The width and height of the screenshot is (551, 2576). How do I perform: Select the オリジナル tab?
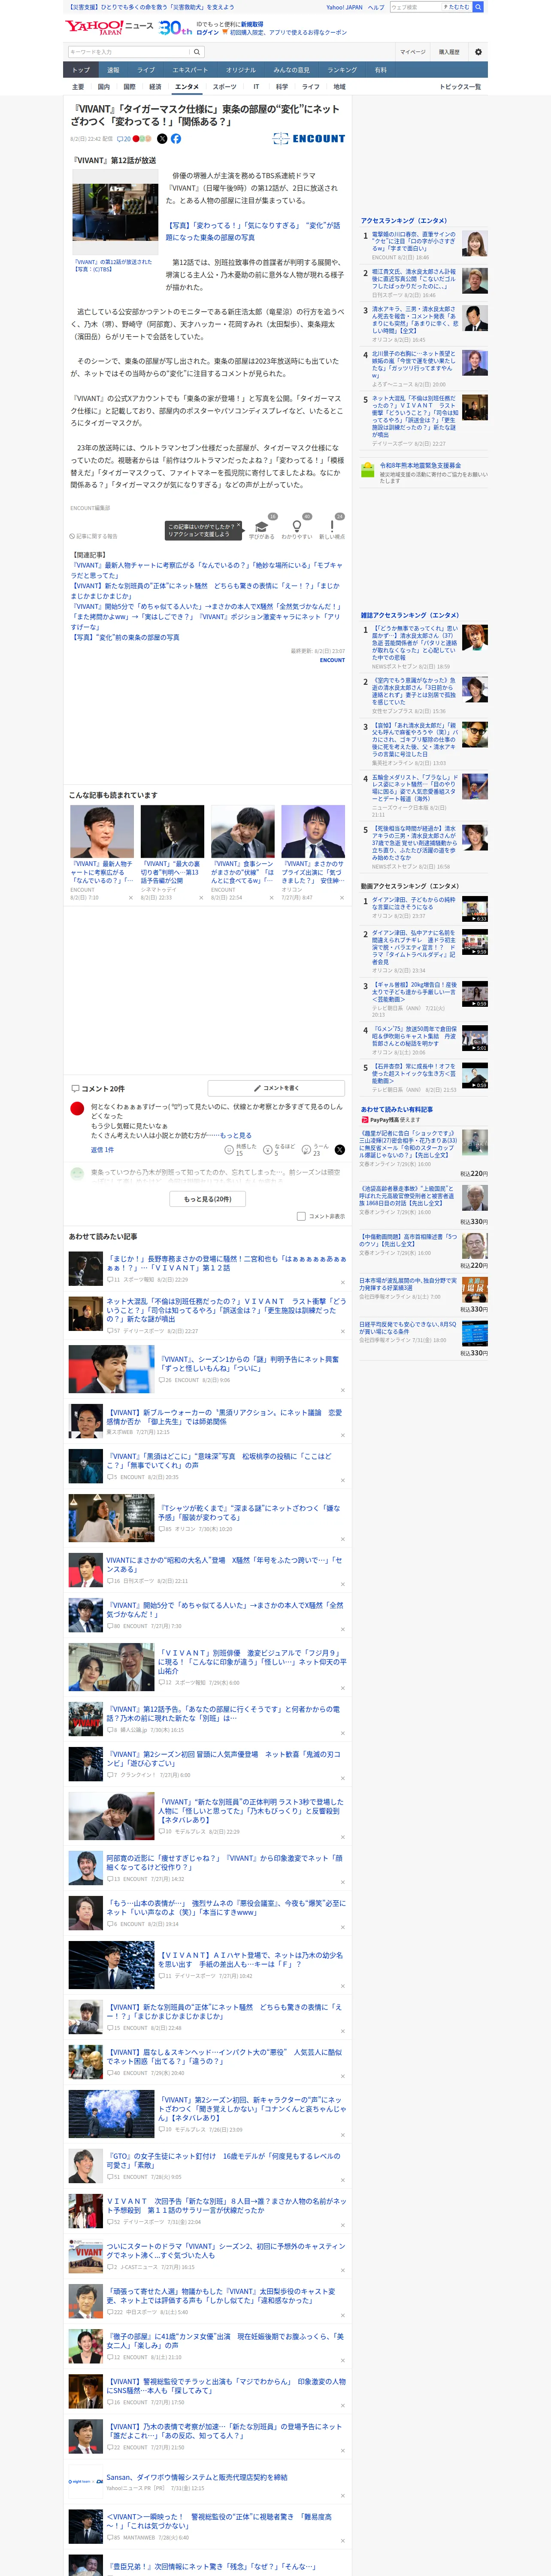[241, 70]
